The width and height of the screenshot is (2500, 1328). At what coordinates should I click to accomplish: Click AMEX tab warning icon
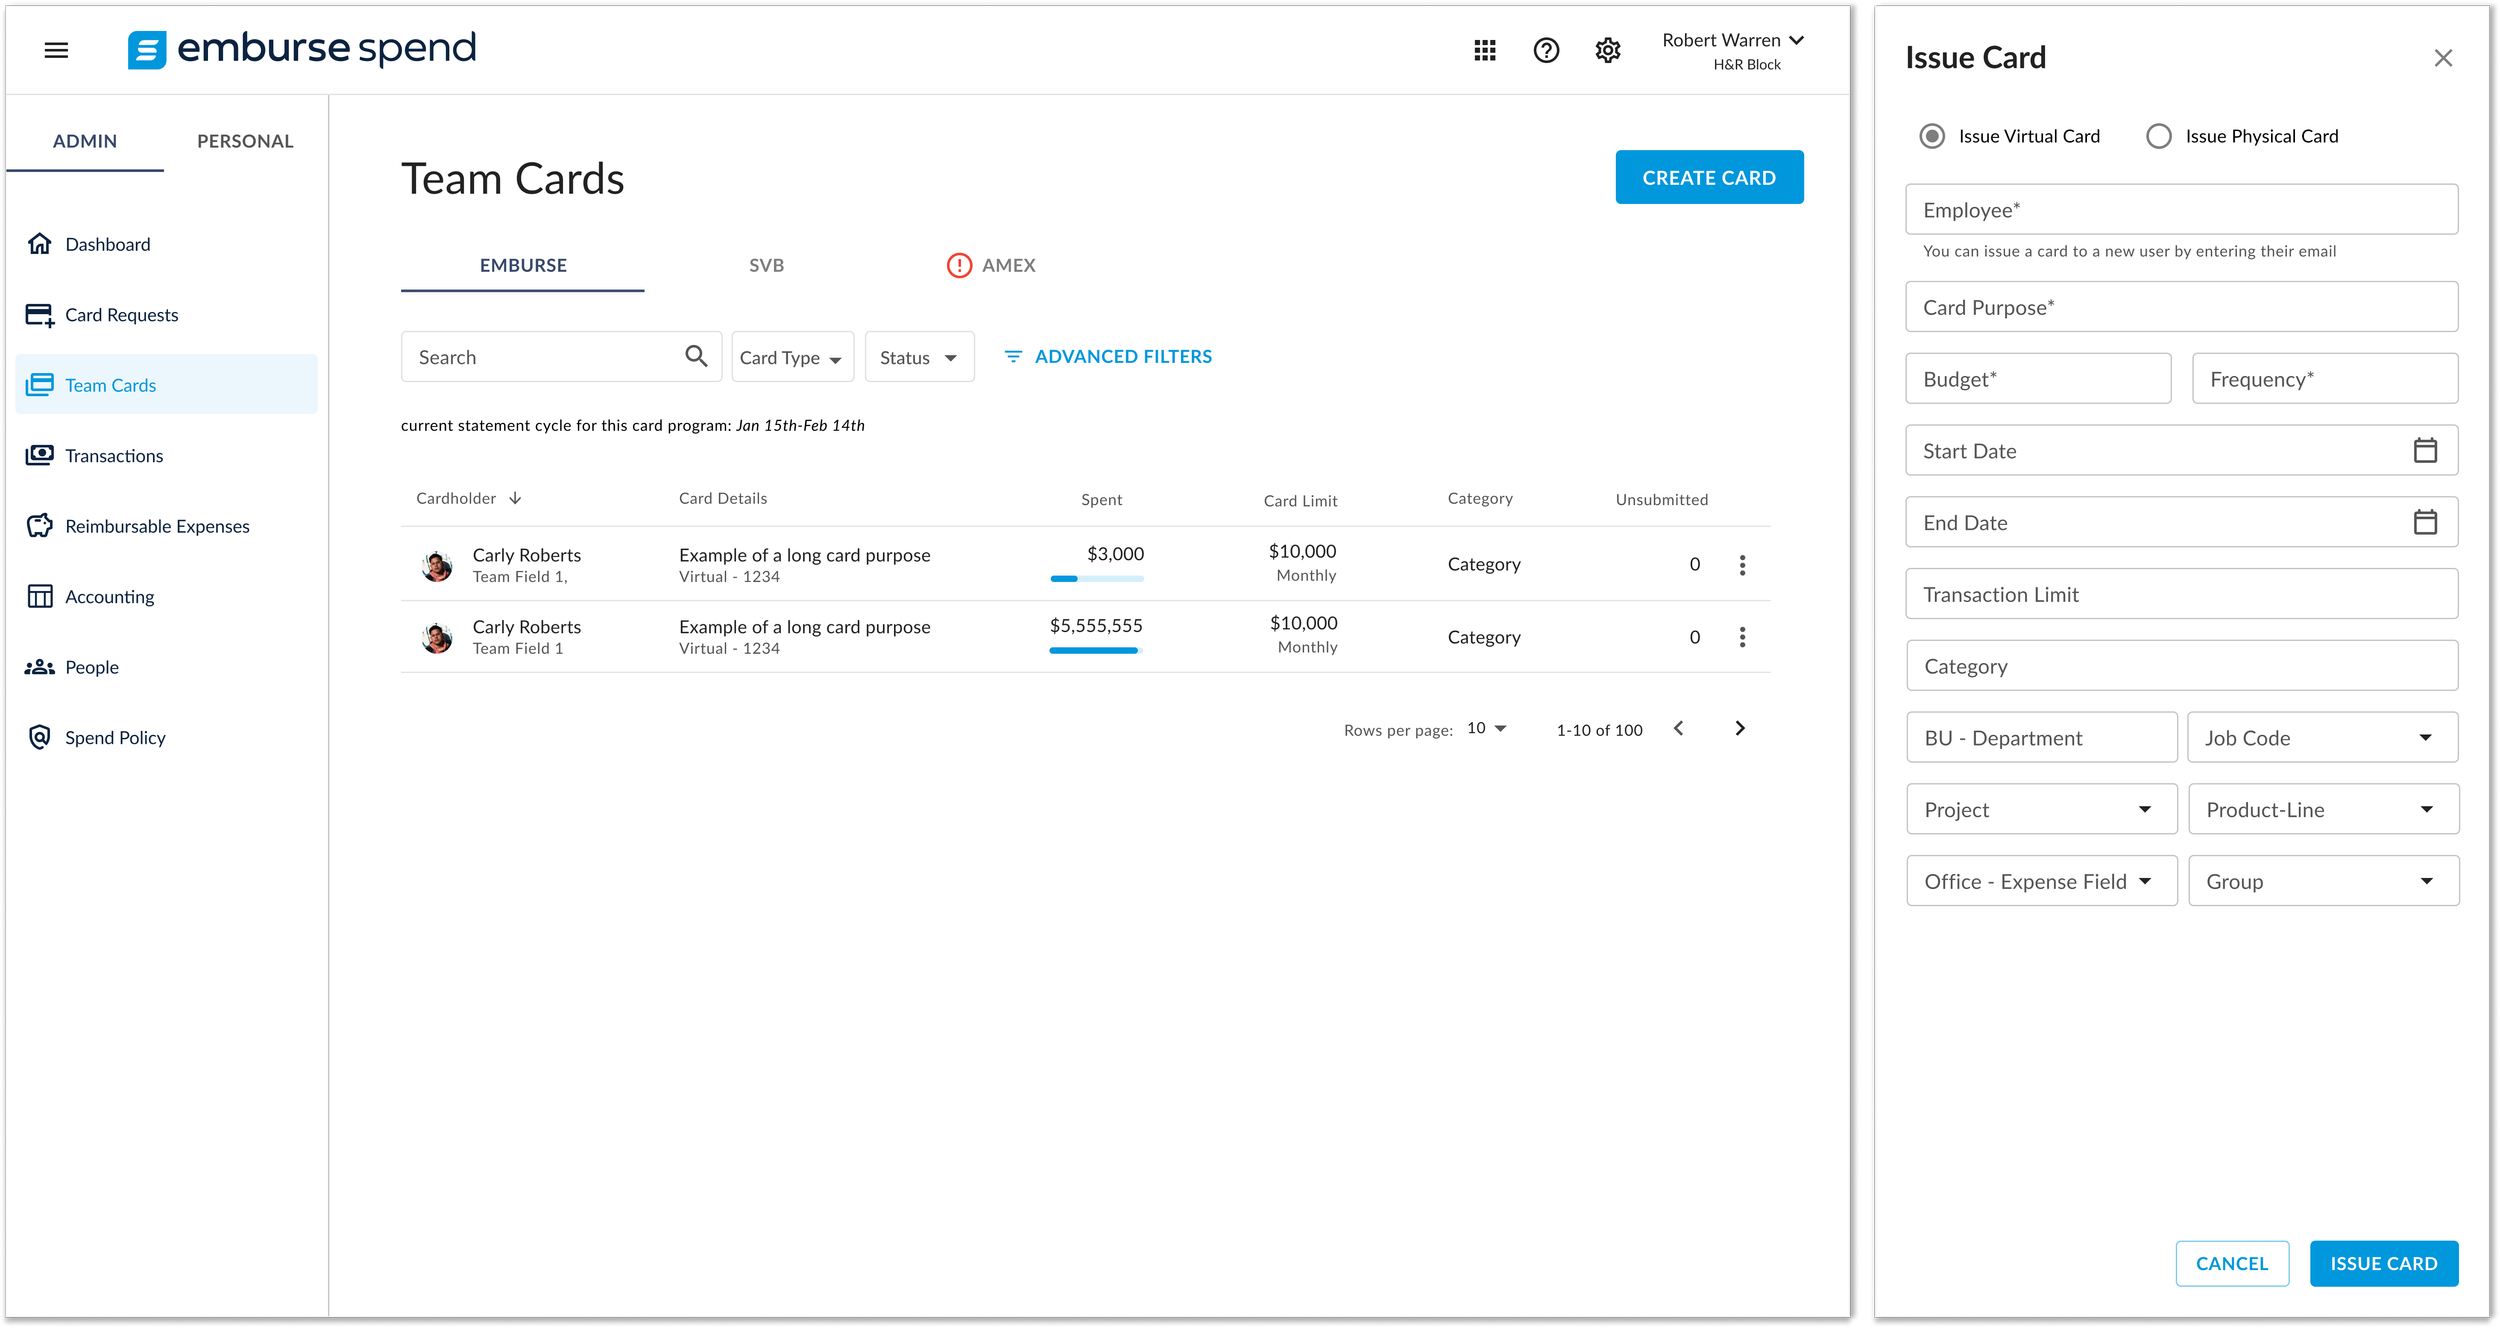point(958,265)
